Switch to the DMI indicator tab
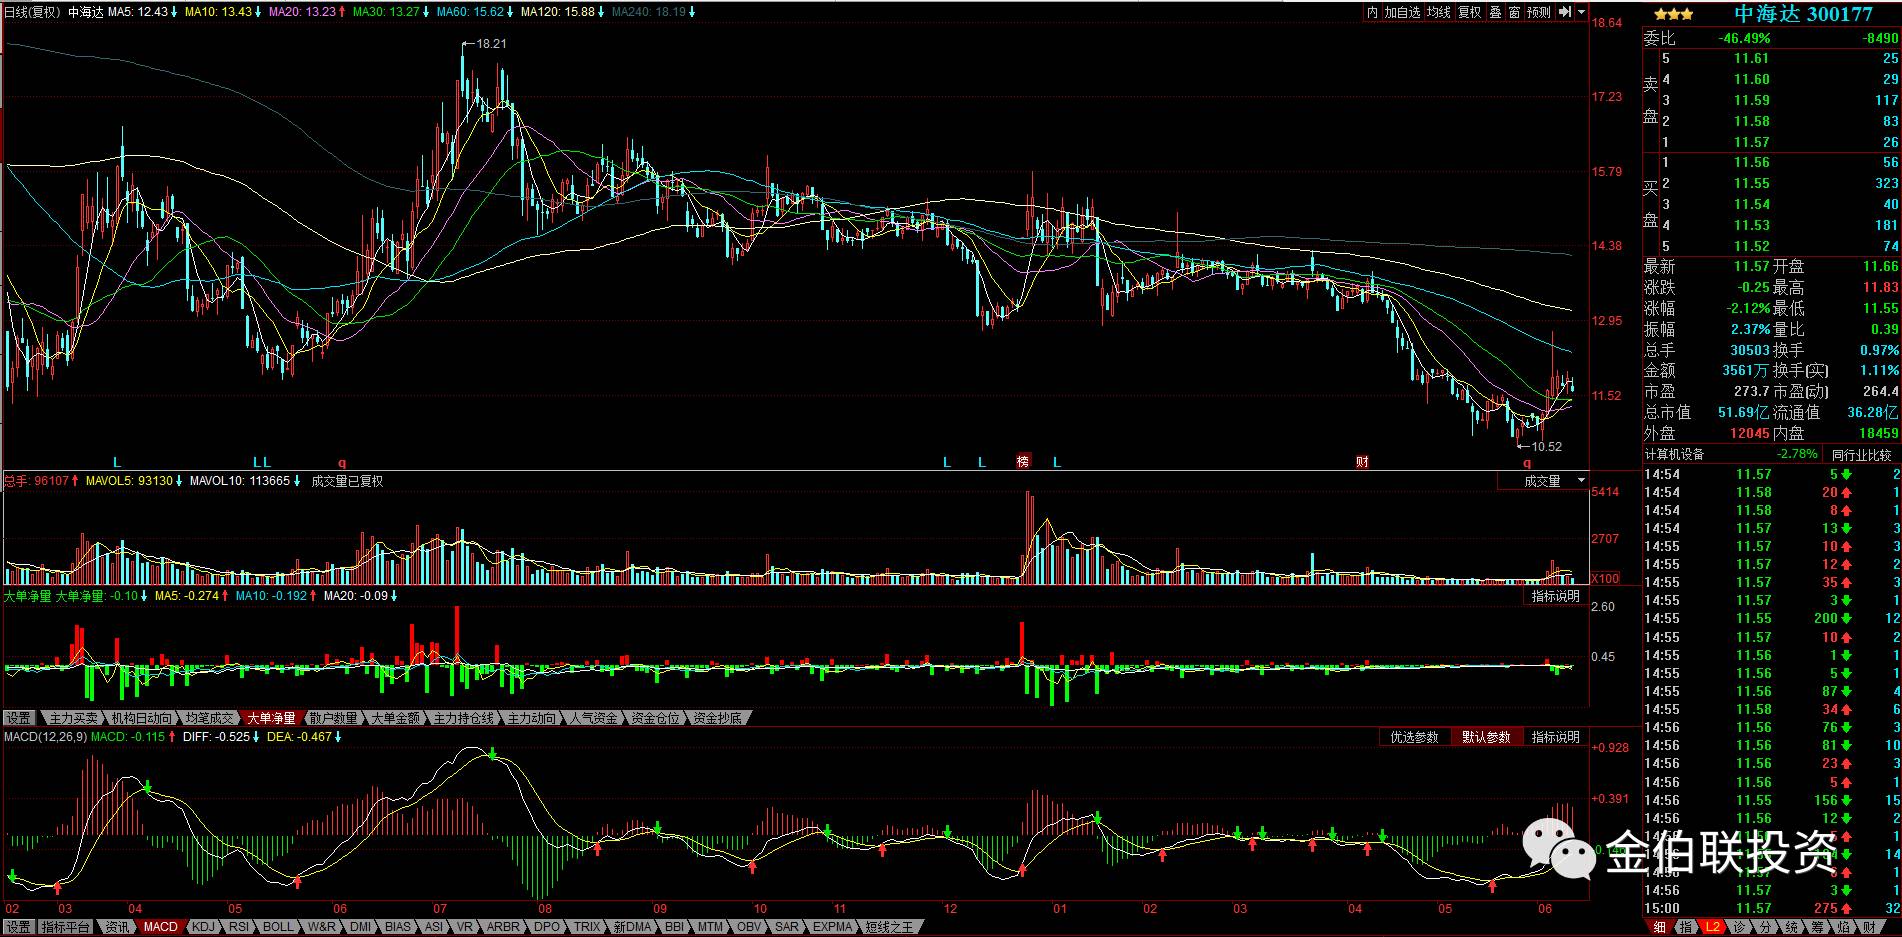Viewport: 1902px width, 937px height. (361, 927)
